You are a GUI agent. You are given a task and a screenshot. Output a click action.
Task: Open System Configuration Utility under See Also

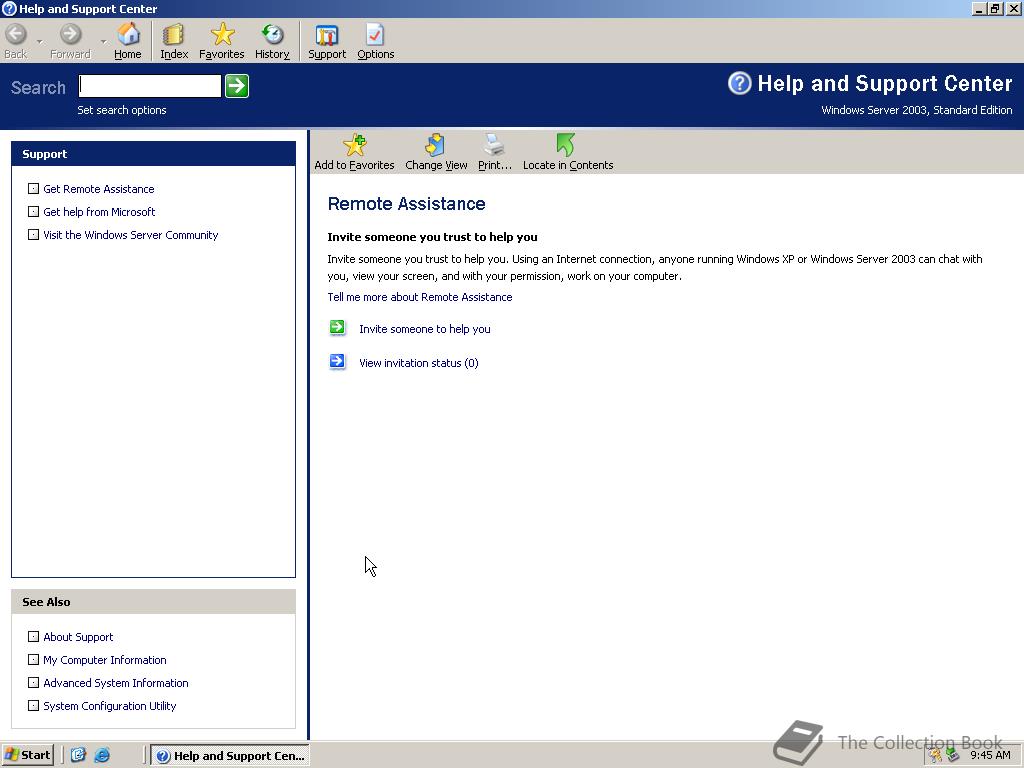[109, 706]
